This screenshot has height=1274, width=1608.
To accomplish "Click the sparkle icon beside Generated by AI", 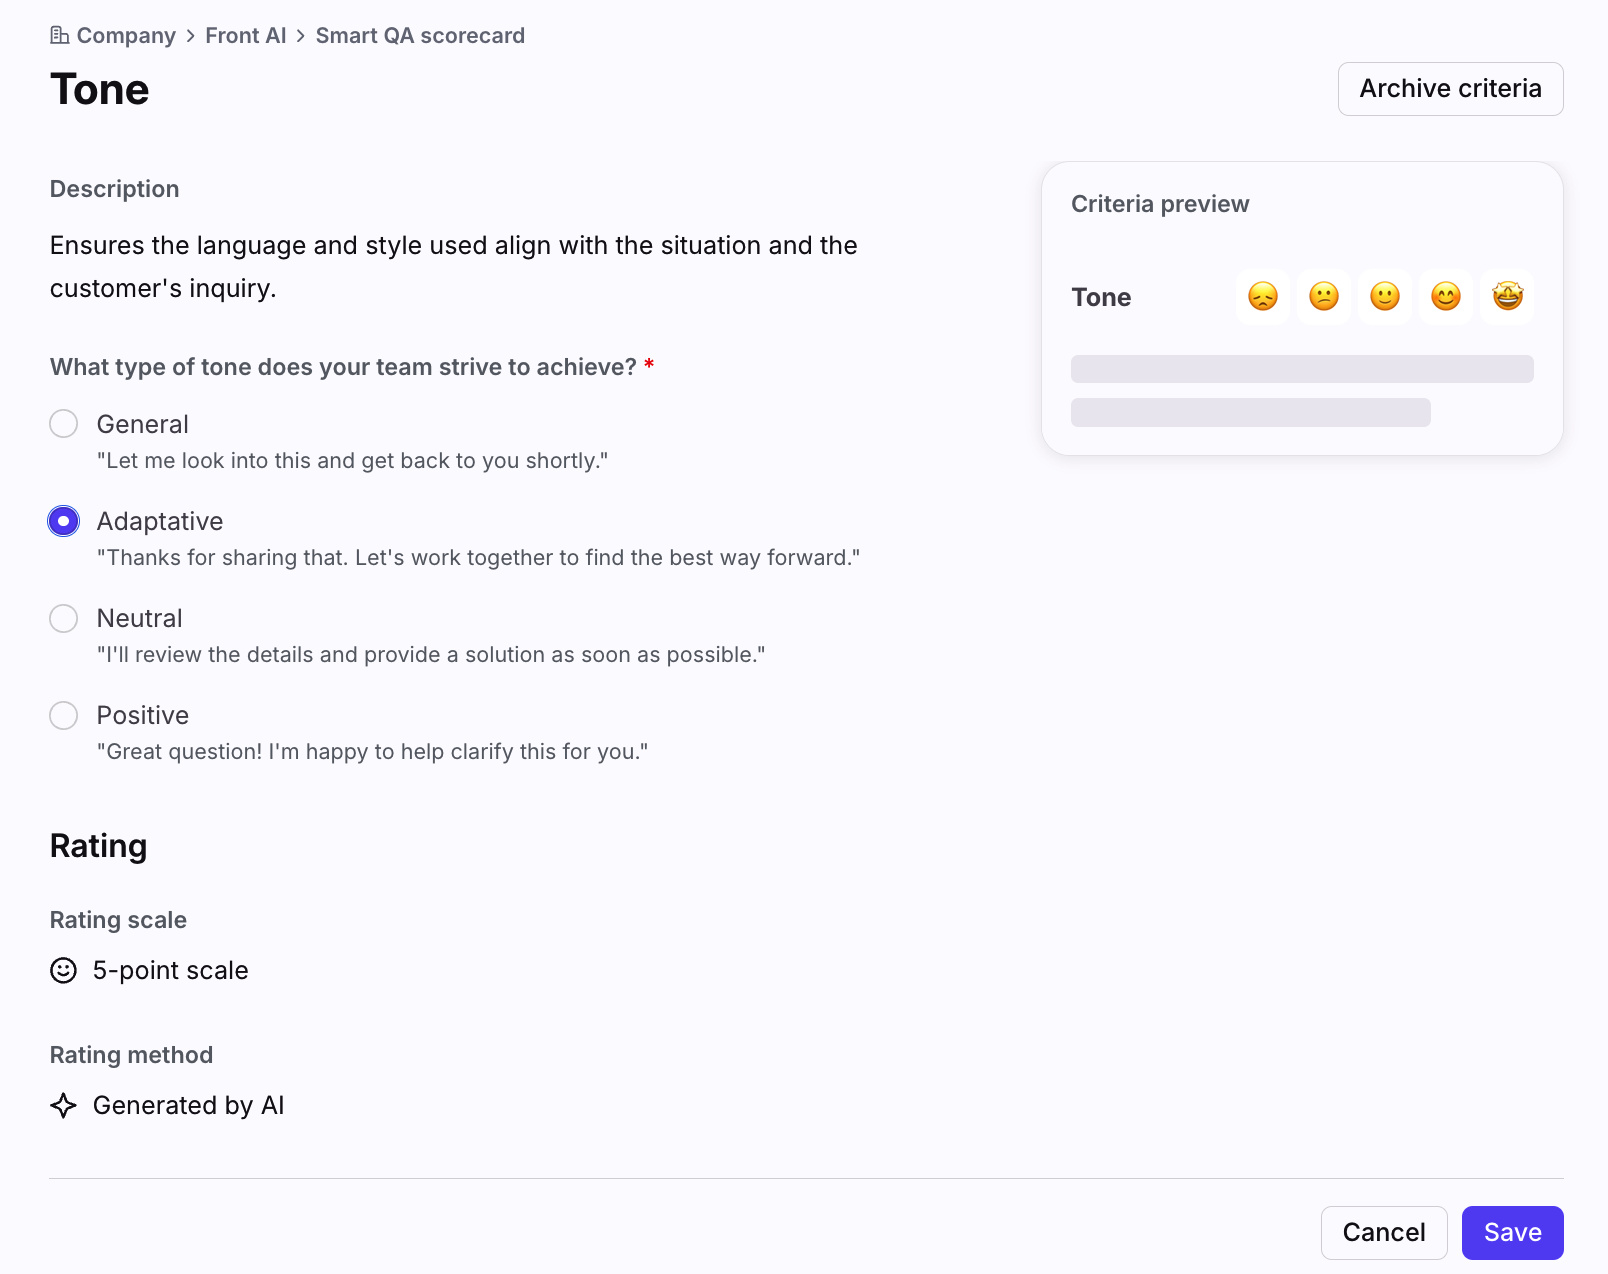I will coord(63,1105).
